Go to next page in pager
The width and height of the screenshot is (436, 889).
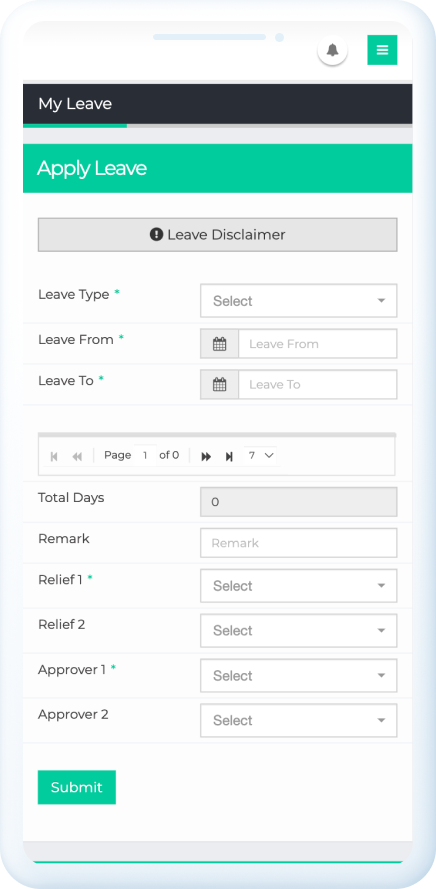pos(206,456)
